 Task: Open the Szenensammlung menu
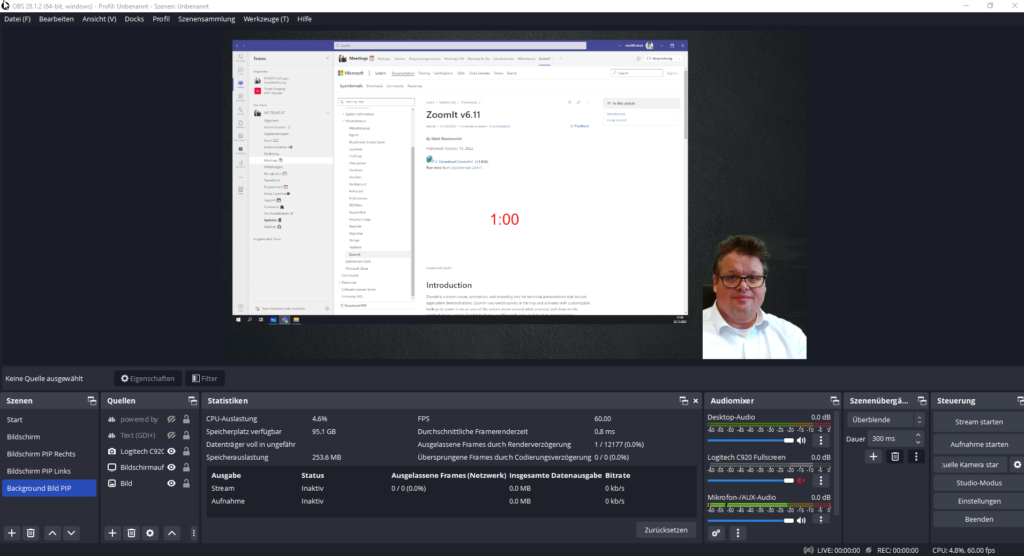pyautogui.click(x=206, y=19)
